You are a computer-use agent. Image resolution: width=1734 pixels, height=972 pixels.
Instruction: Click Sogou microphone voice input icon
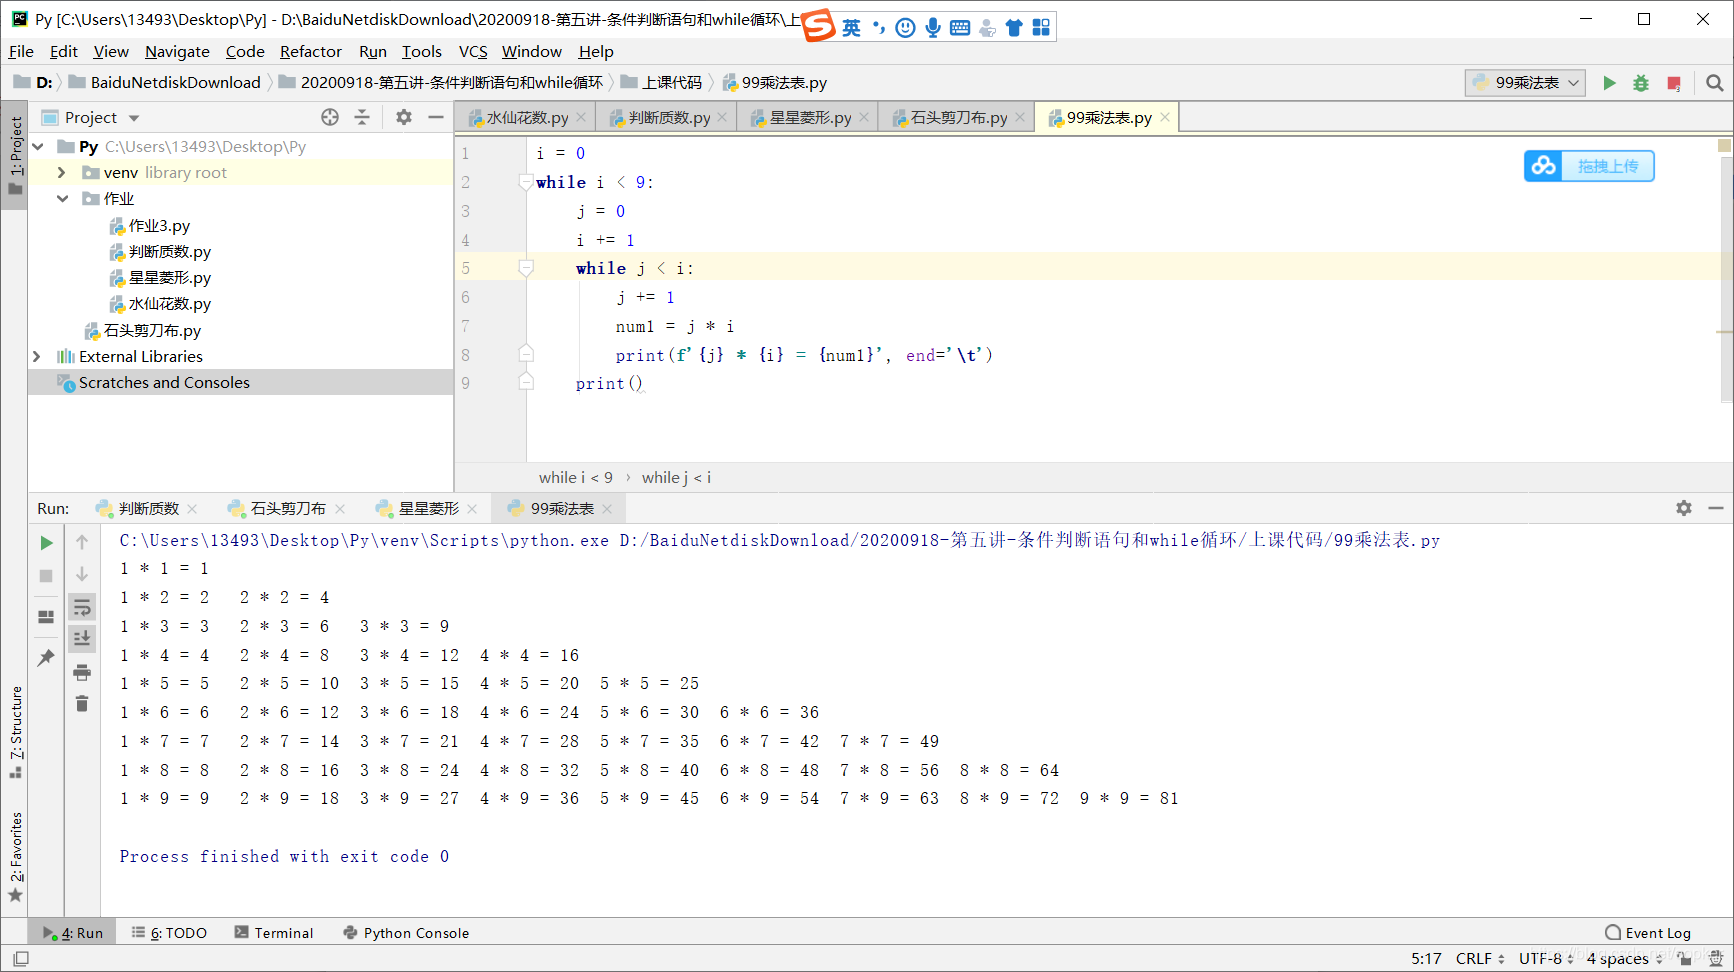click(x=933, y=27)
